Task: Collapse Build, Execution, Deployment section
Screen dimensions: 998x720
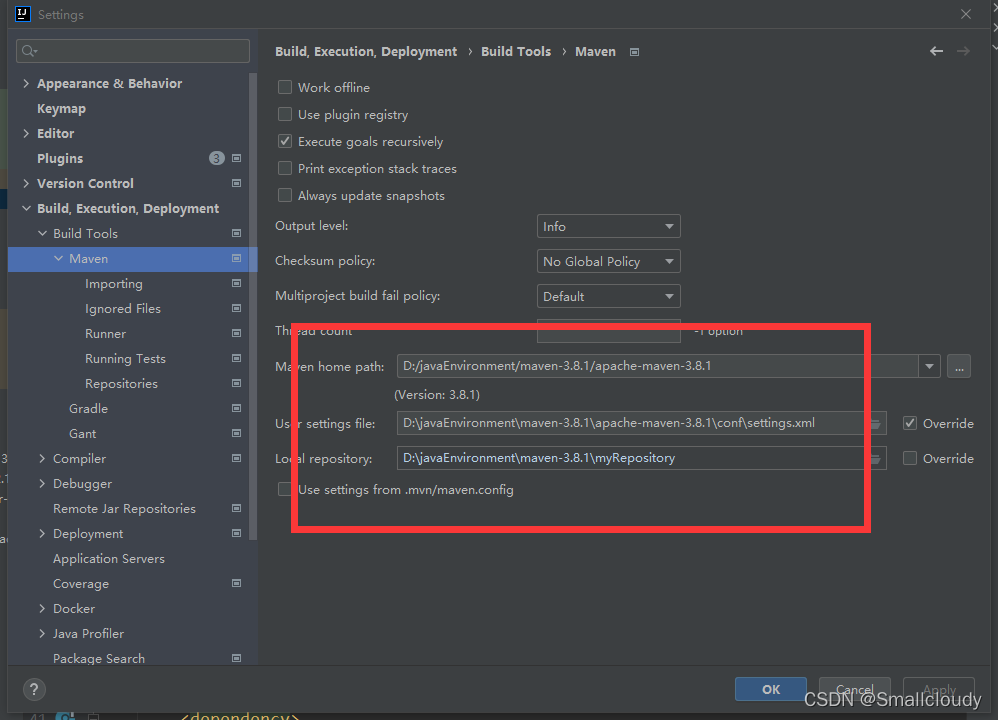Action: tap(26, 208)
